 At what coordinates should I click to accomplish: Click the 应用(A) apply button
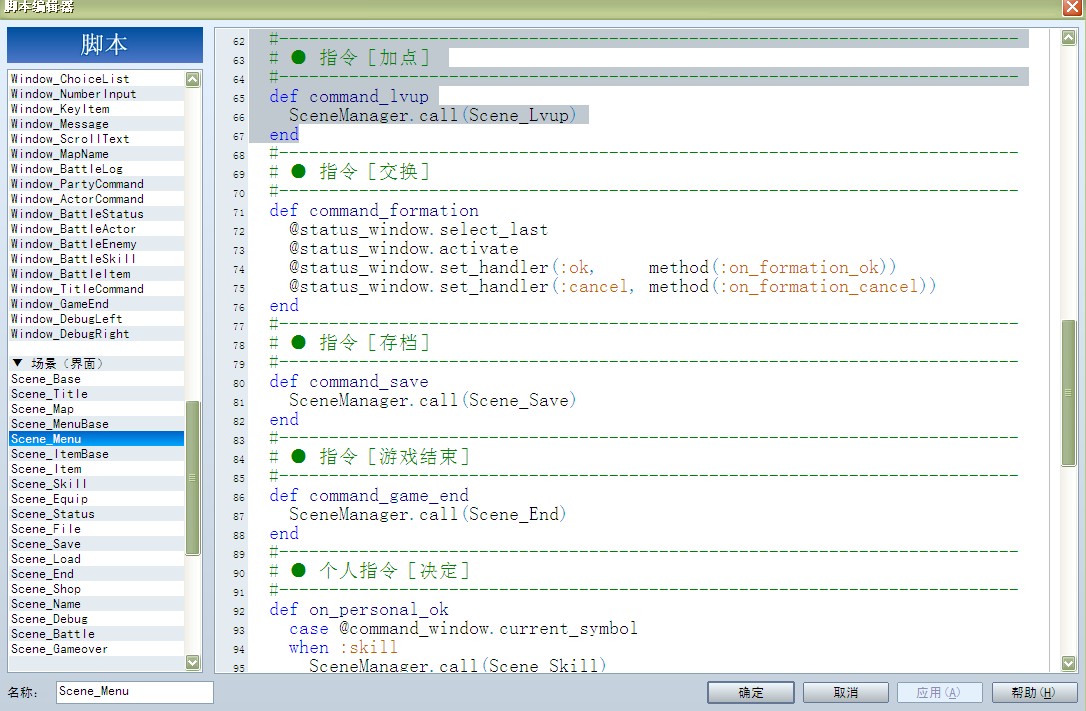939,692
